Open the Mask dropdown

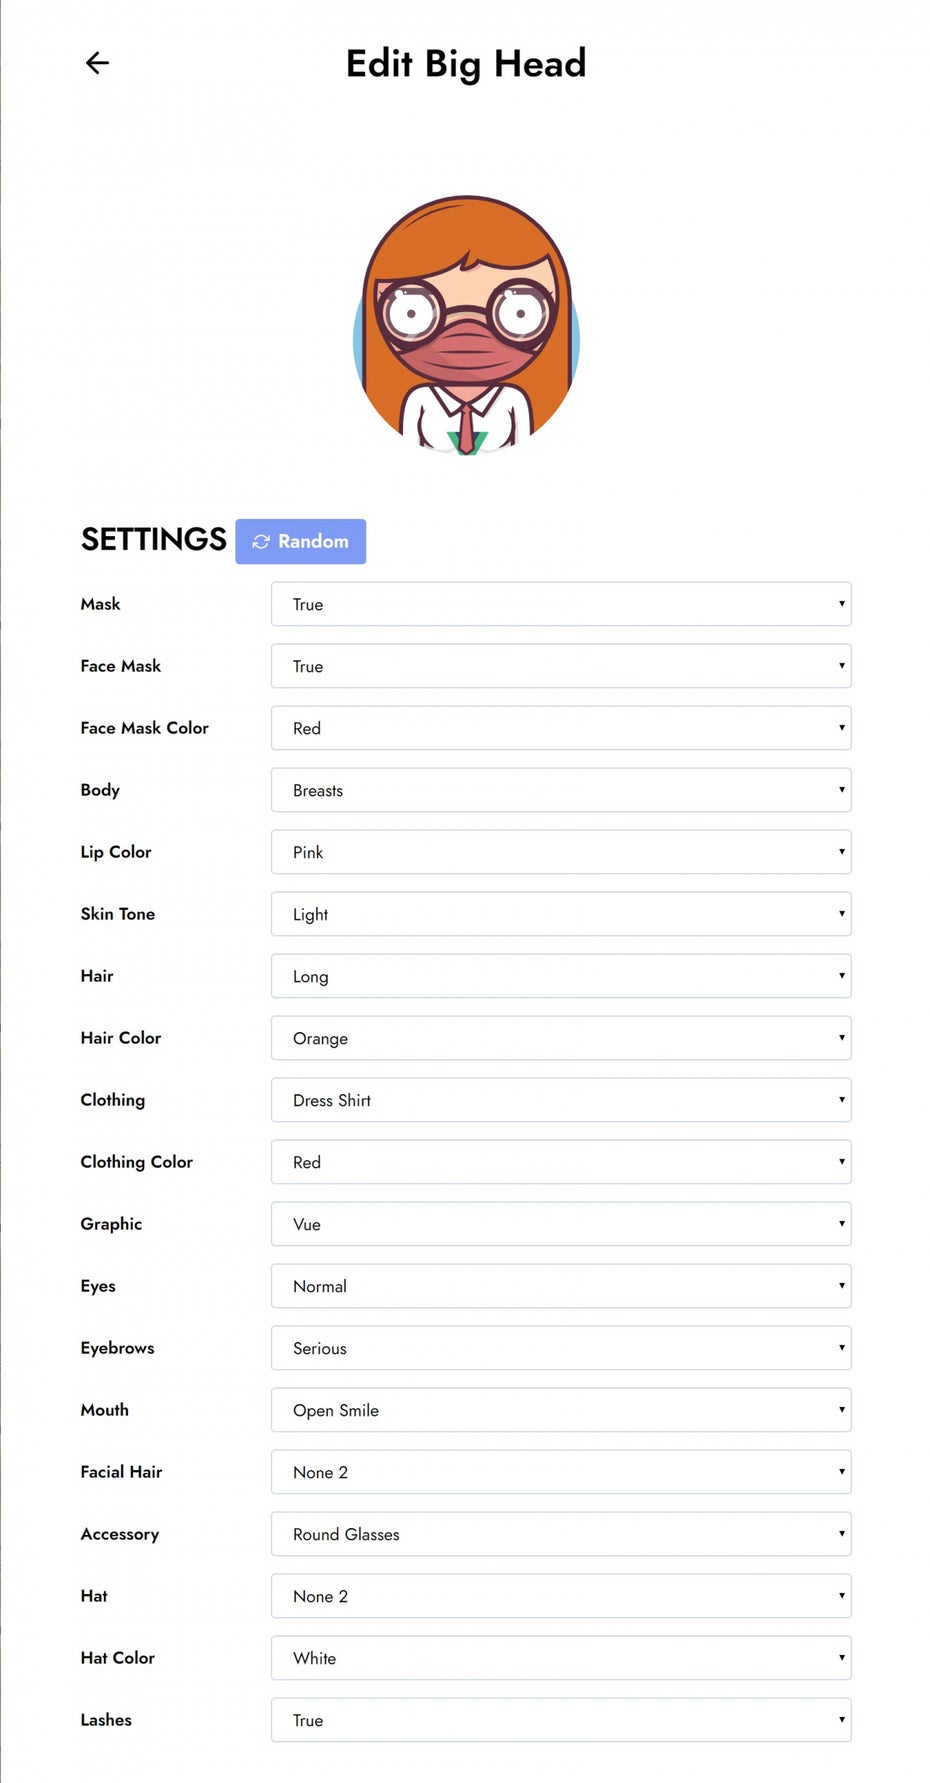point(561,604)
